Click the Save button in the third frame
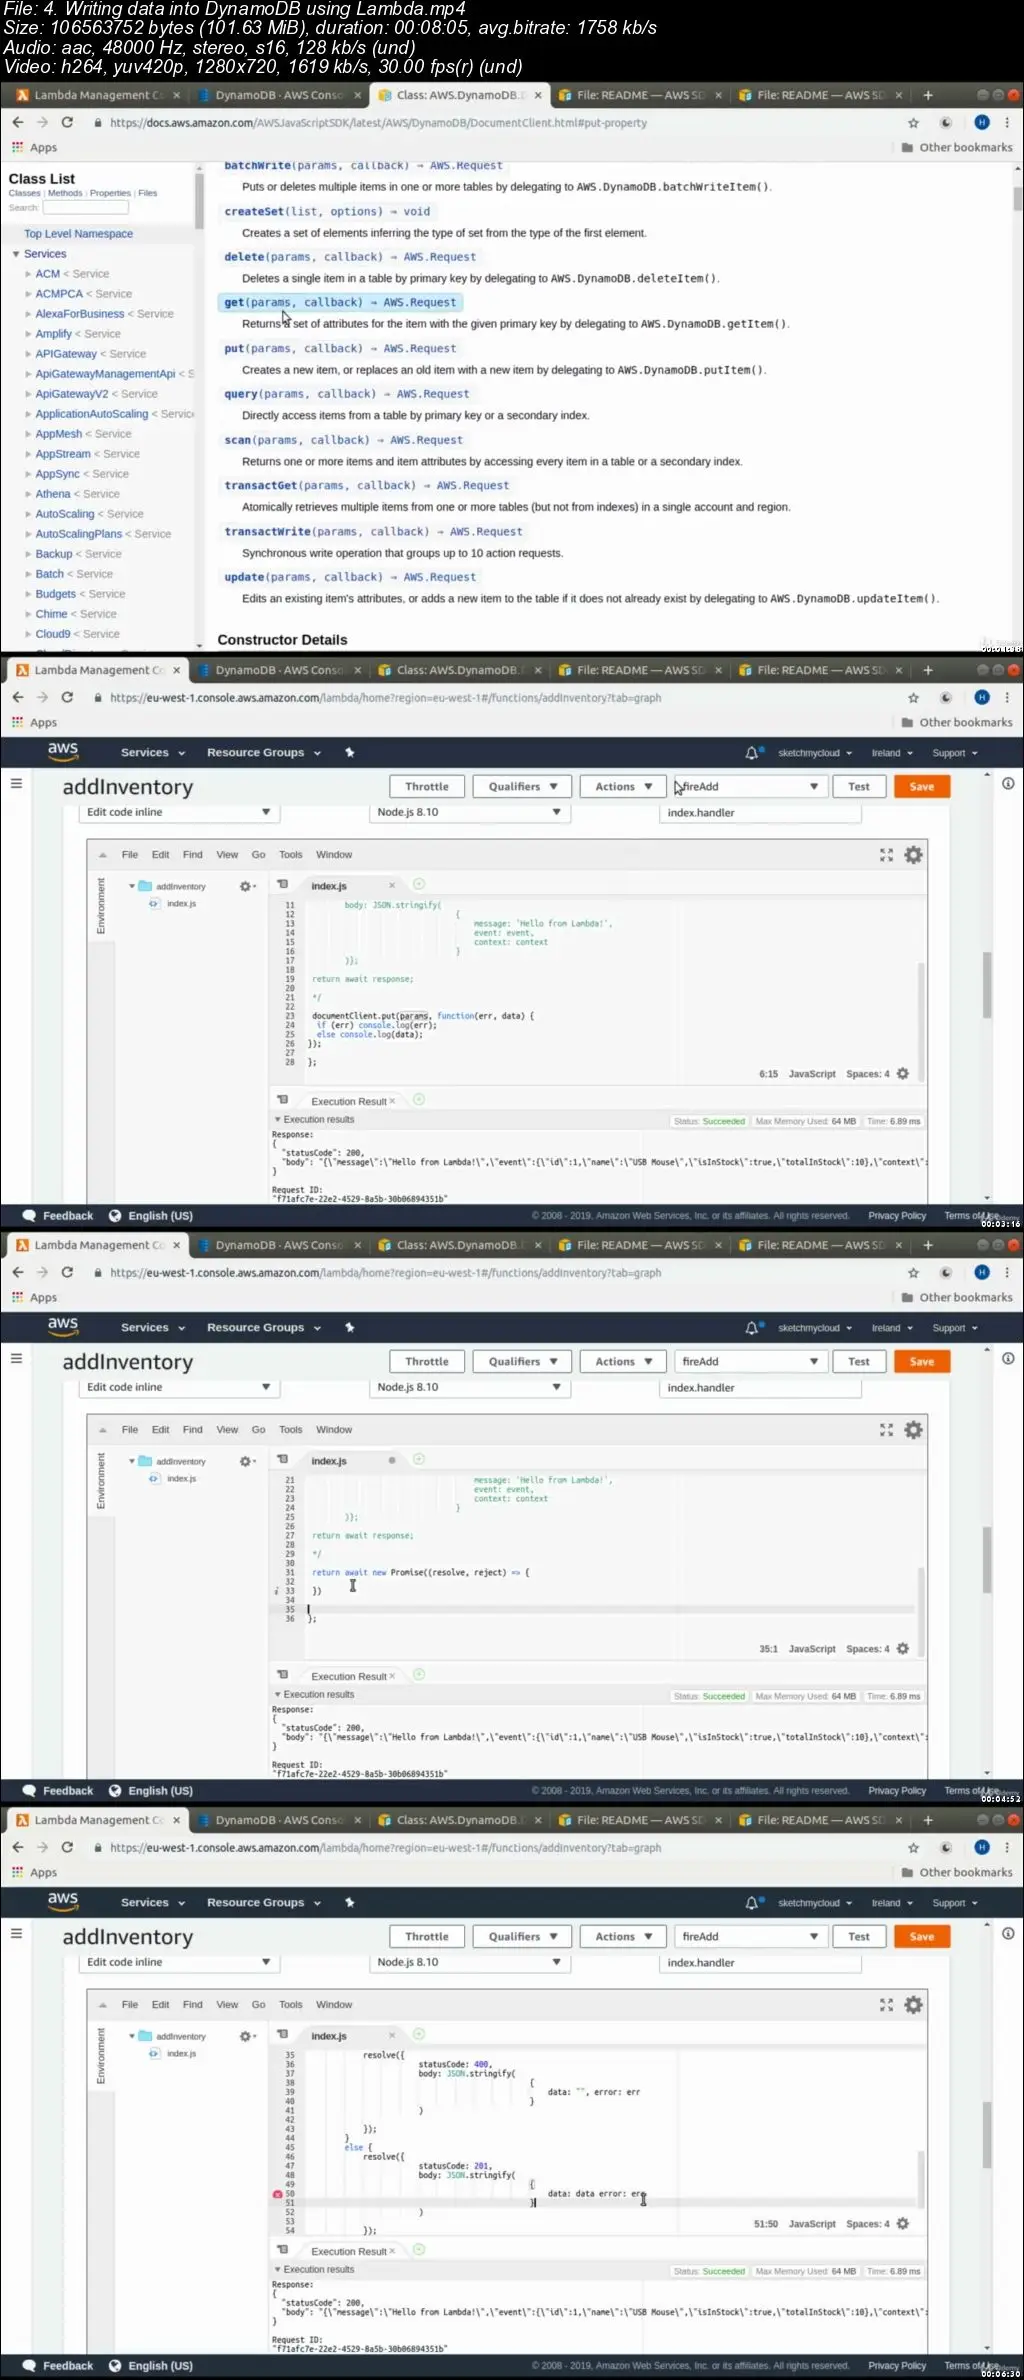1024x2380 pixels. (x=922, y=1362)
